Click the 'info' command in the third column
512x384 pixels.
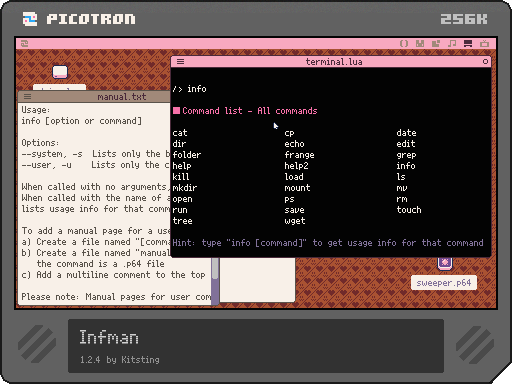[x=406, y=166]
